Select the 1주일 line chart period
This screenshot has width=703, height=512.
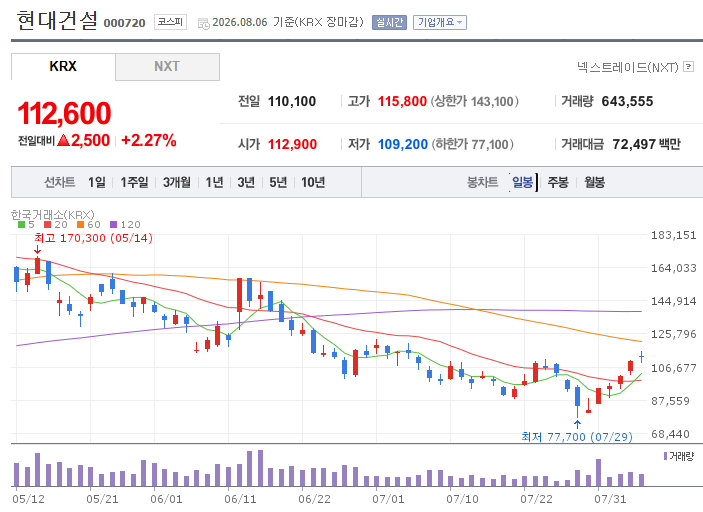[x=134, y=182]
